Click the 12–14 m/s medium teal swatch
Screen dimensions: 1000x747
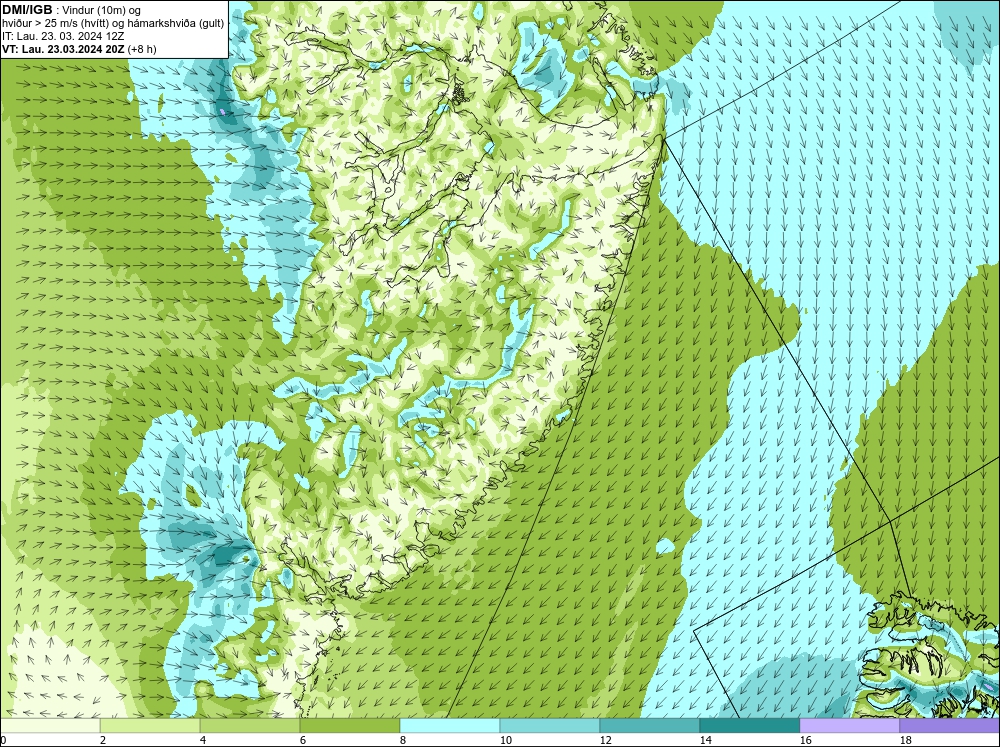650,725
